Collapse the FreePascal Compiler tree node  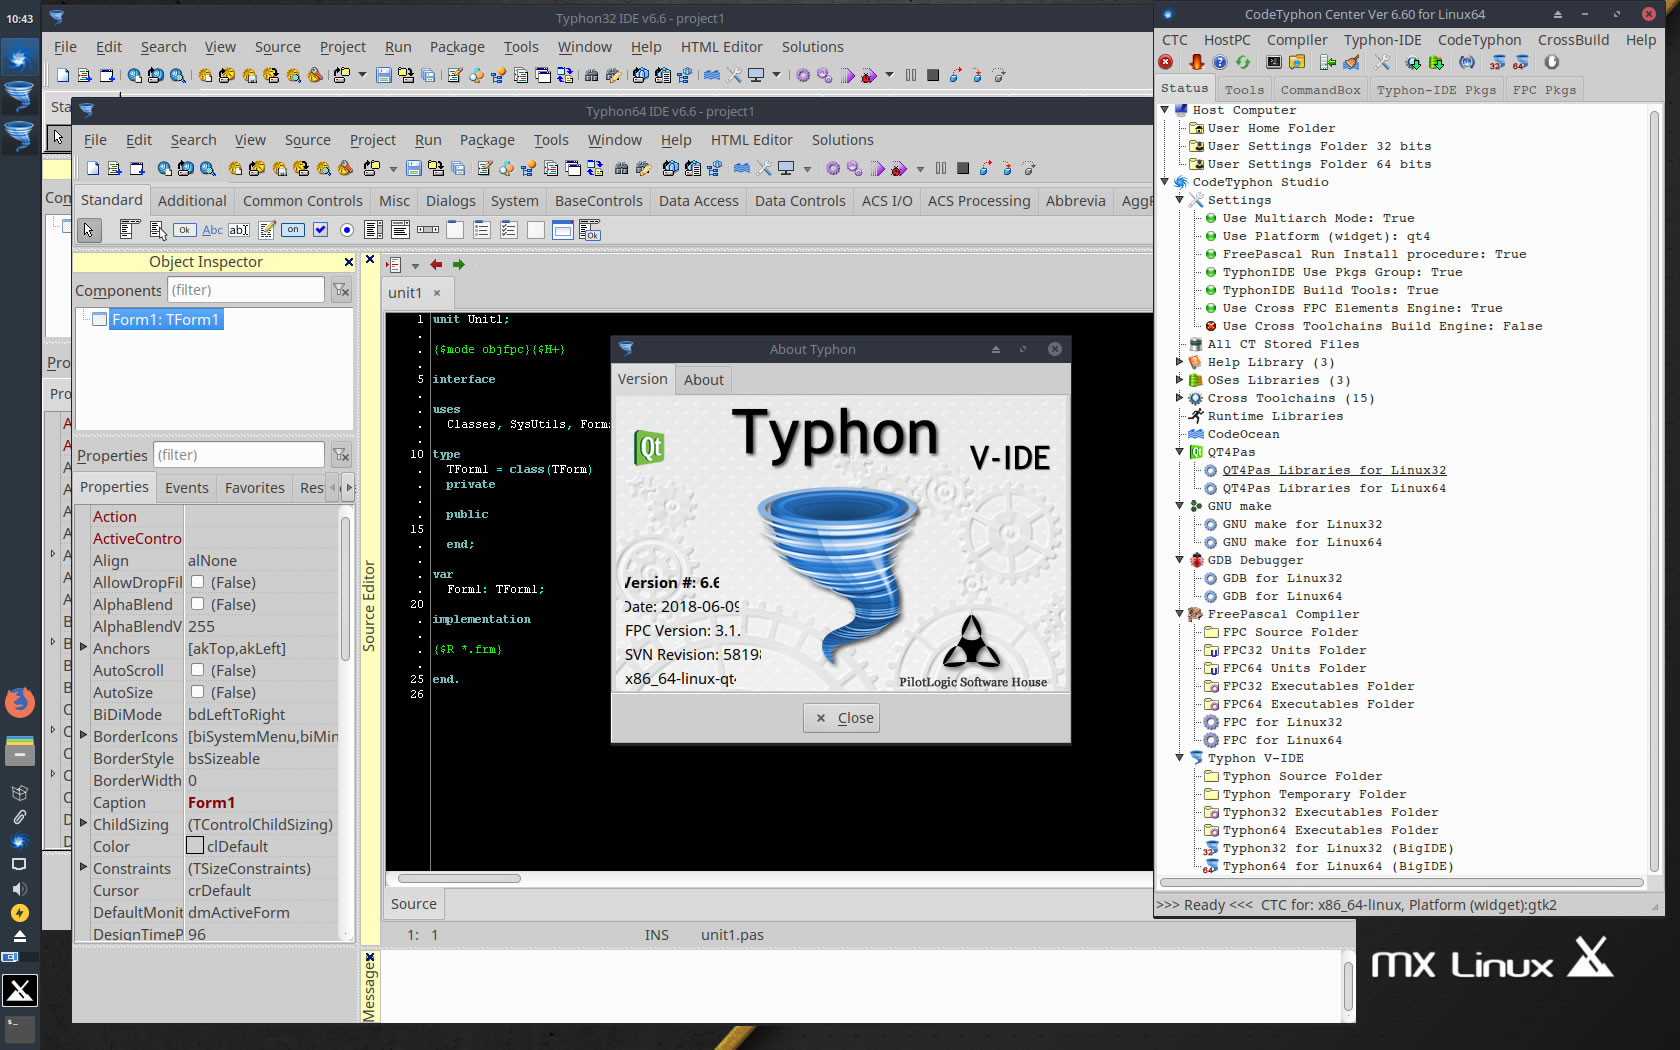tap(1180, 614)
